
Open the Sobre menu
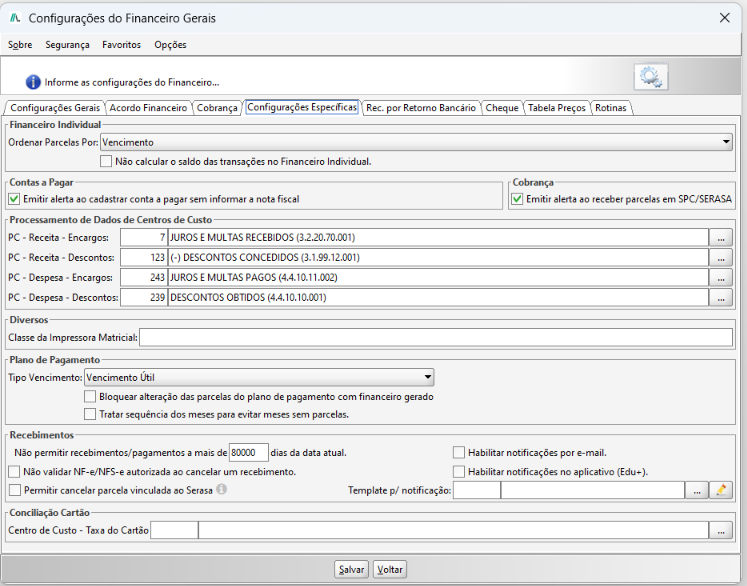[20, 45]
